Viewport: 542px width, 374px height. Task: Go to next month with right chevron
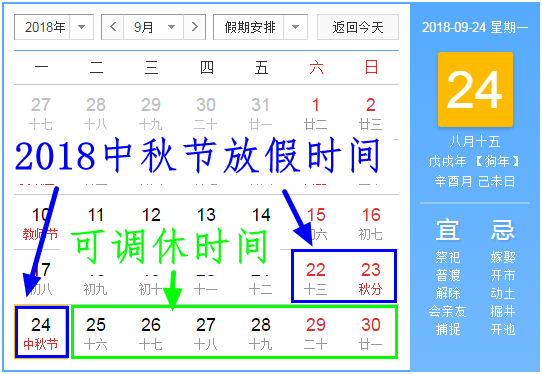195,27
